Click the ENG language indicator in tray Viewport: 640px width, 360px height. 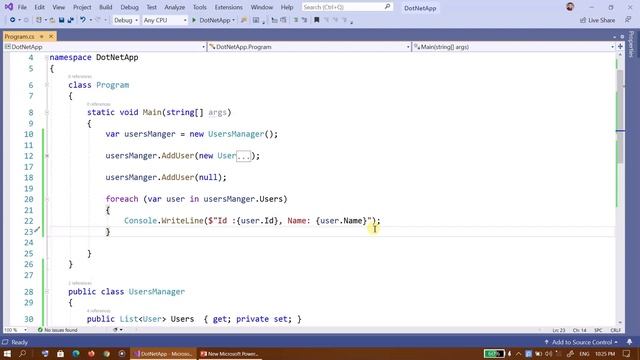(x=584, y=353)
